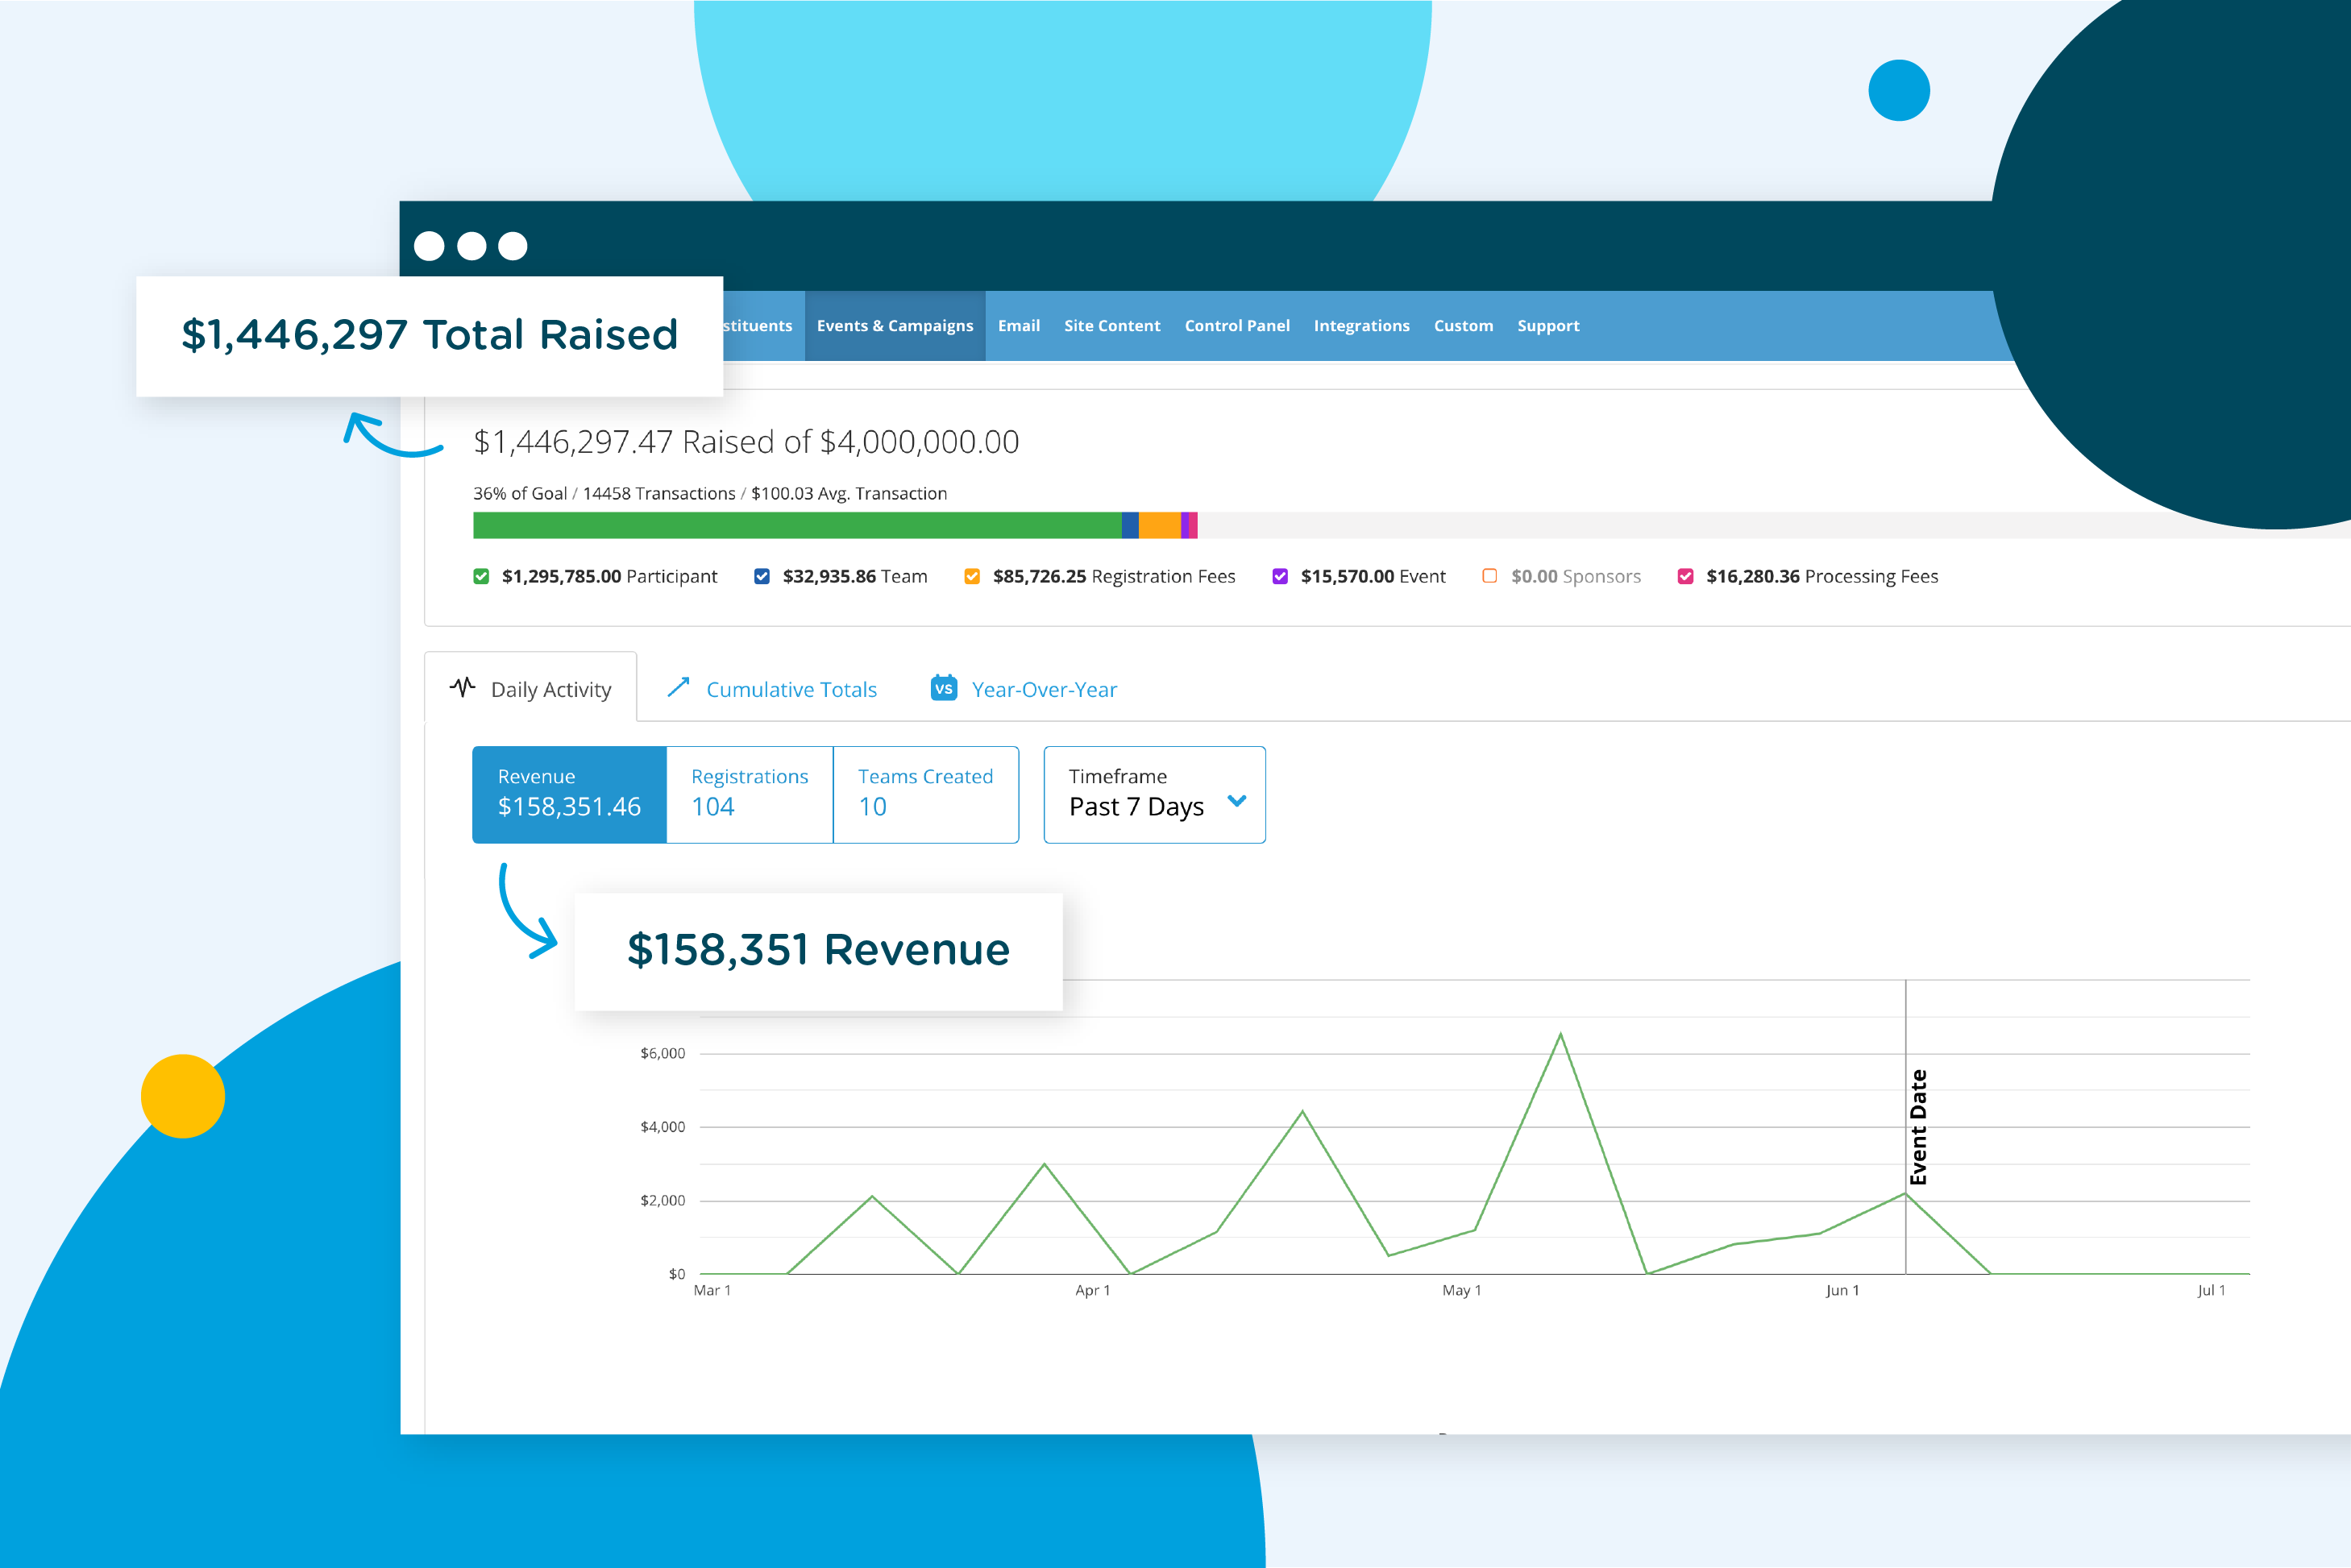The width and height of the screenshot is (2351, 1568).
Task: Open the Events & Campaigns menu
Action: point(895,325)
